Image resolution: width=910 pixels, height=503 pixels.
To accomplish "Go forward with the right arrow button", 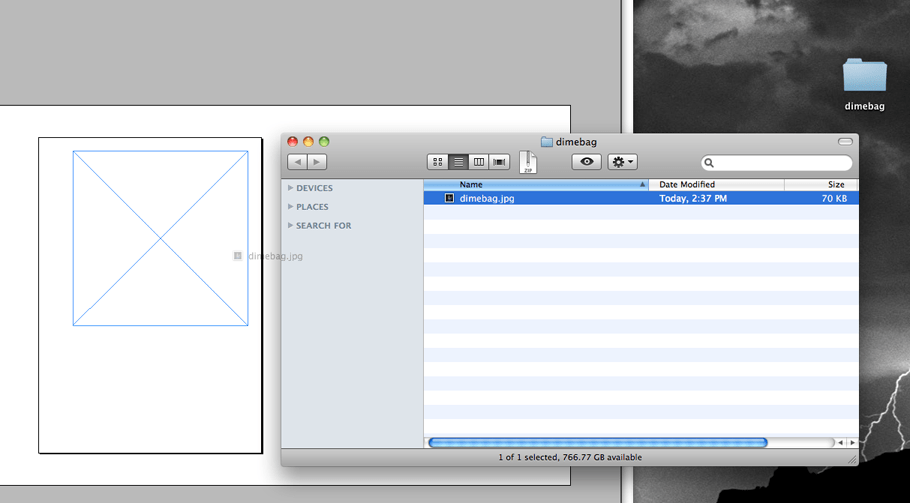I will [317, 162].
